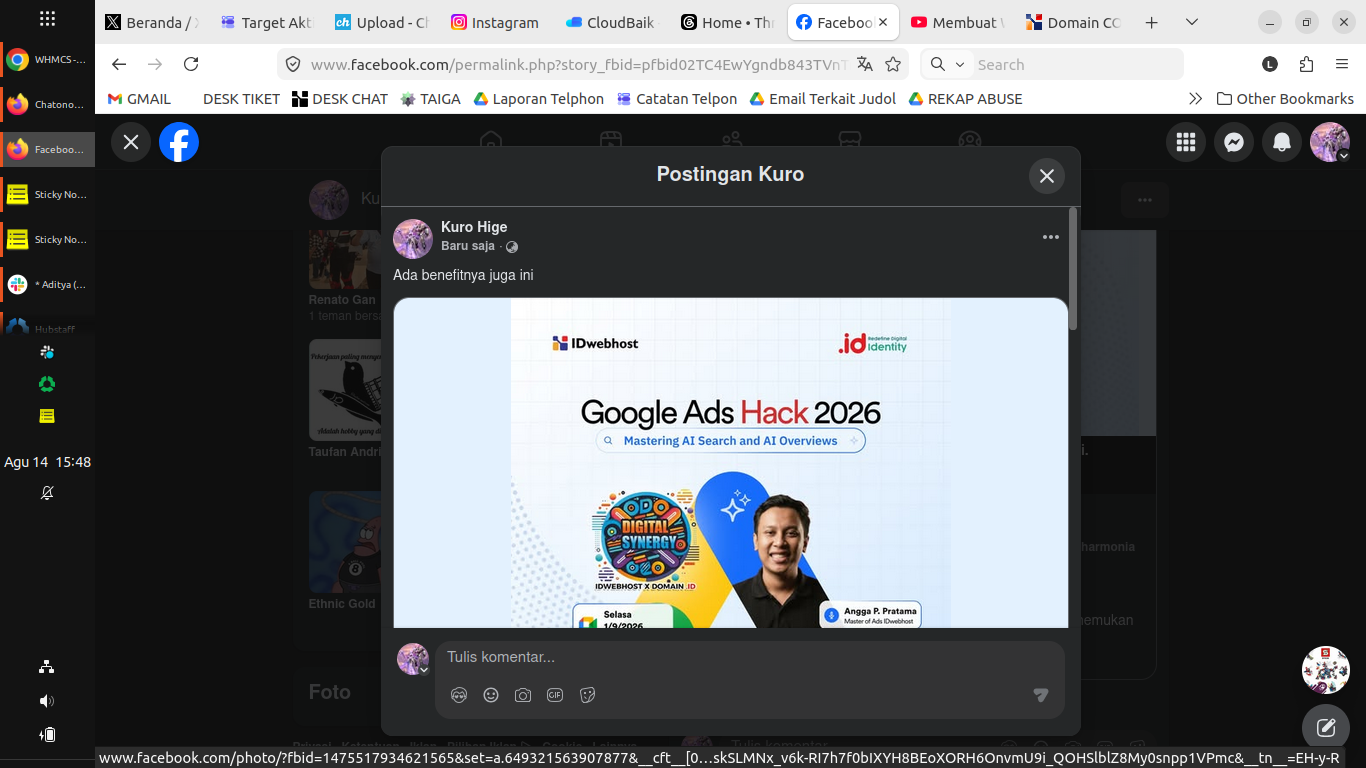This screenshot has width=1366, height=768.
Task: Open the DESK CHAT bookmark
Action: tap(340, 99)
